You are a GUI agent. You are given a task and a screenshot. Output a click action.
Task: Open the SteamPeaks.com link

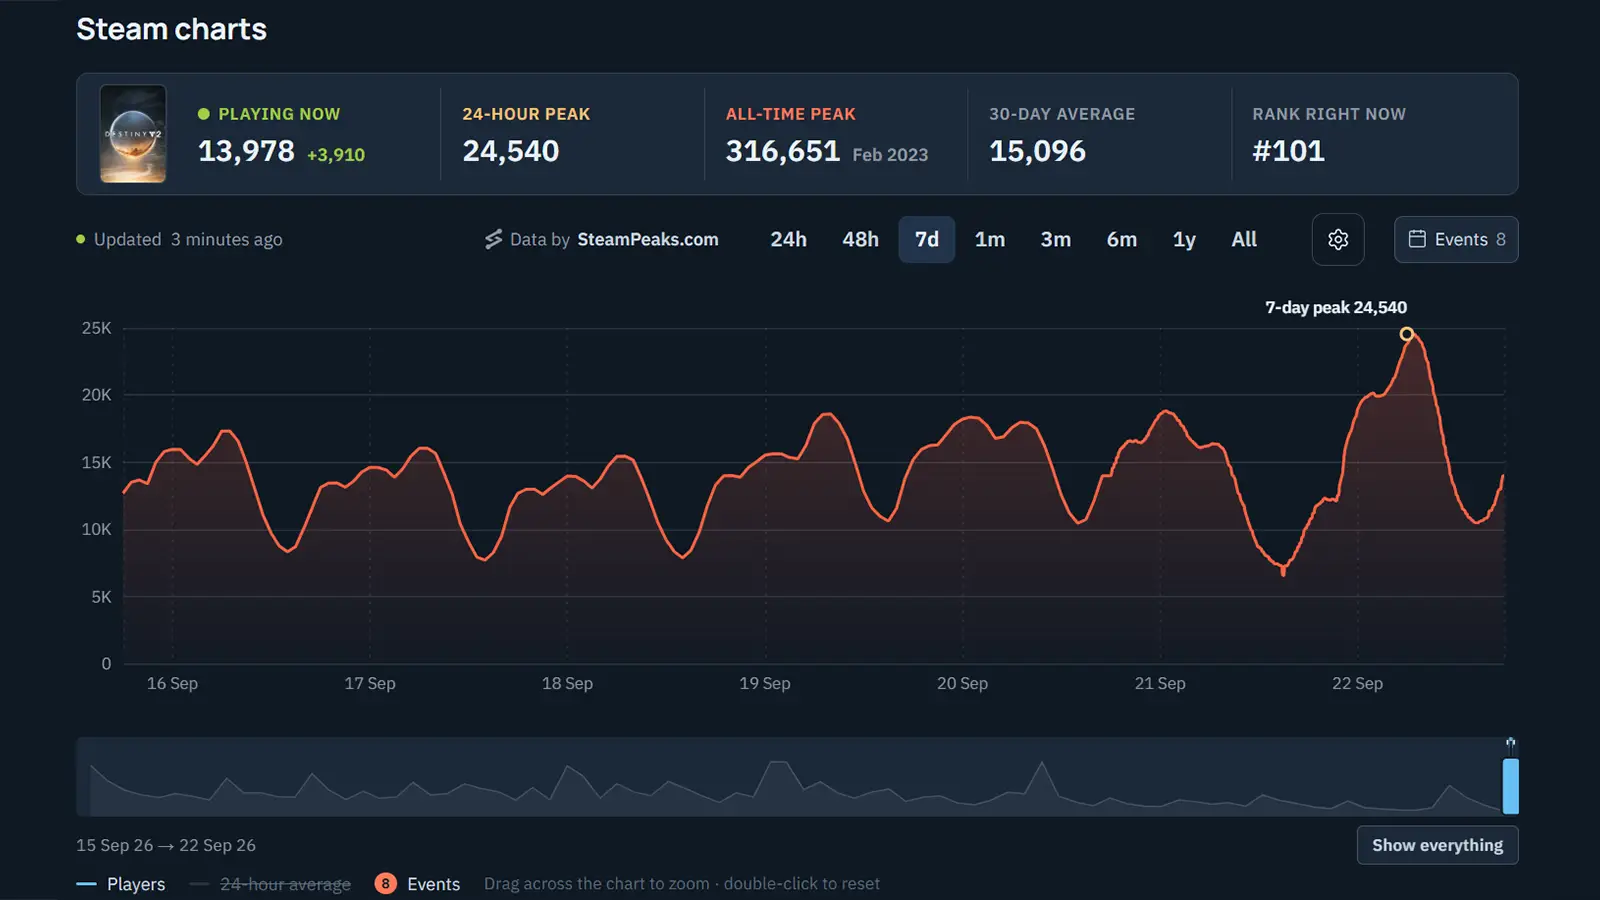pyautogui.click(x=648, y=240)
